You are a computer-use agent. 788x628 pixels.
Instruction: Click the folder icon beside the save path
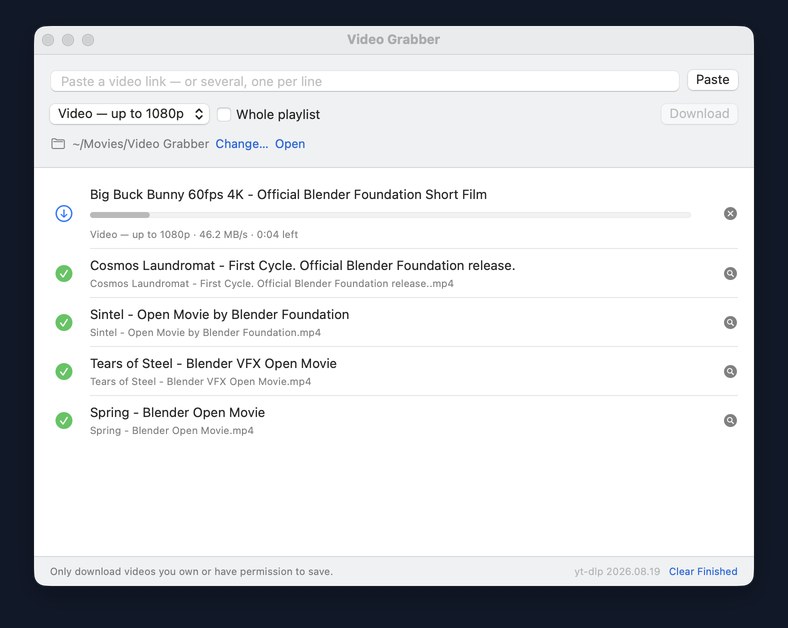coord(58,144)
